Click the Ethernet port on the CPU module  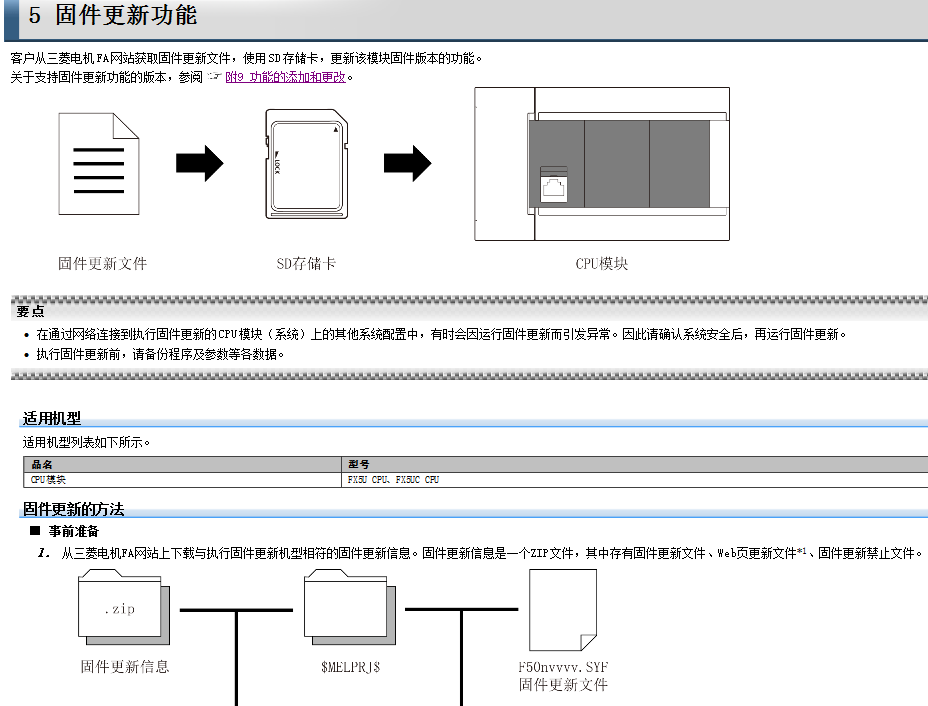553,186
